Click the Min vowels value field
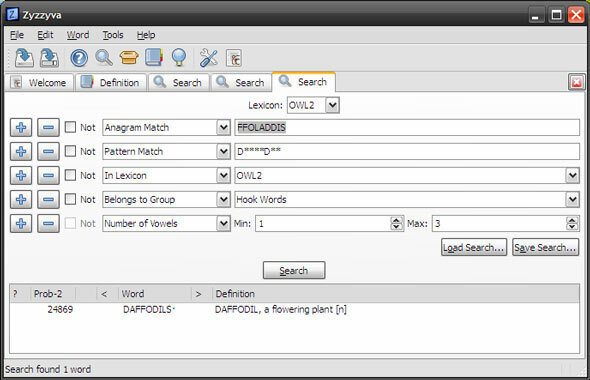The image size is (590, 380). point(323,223)
